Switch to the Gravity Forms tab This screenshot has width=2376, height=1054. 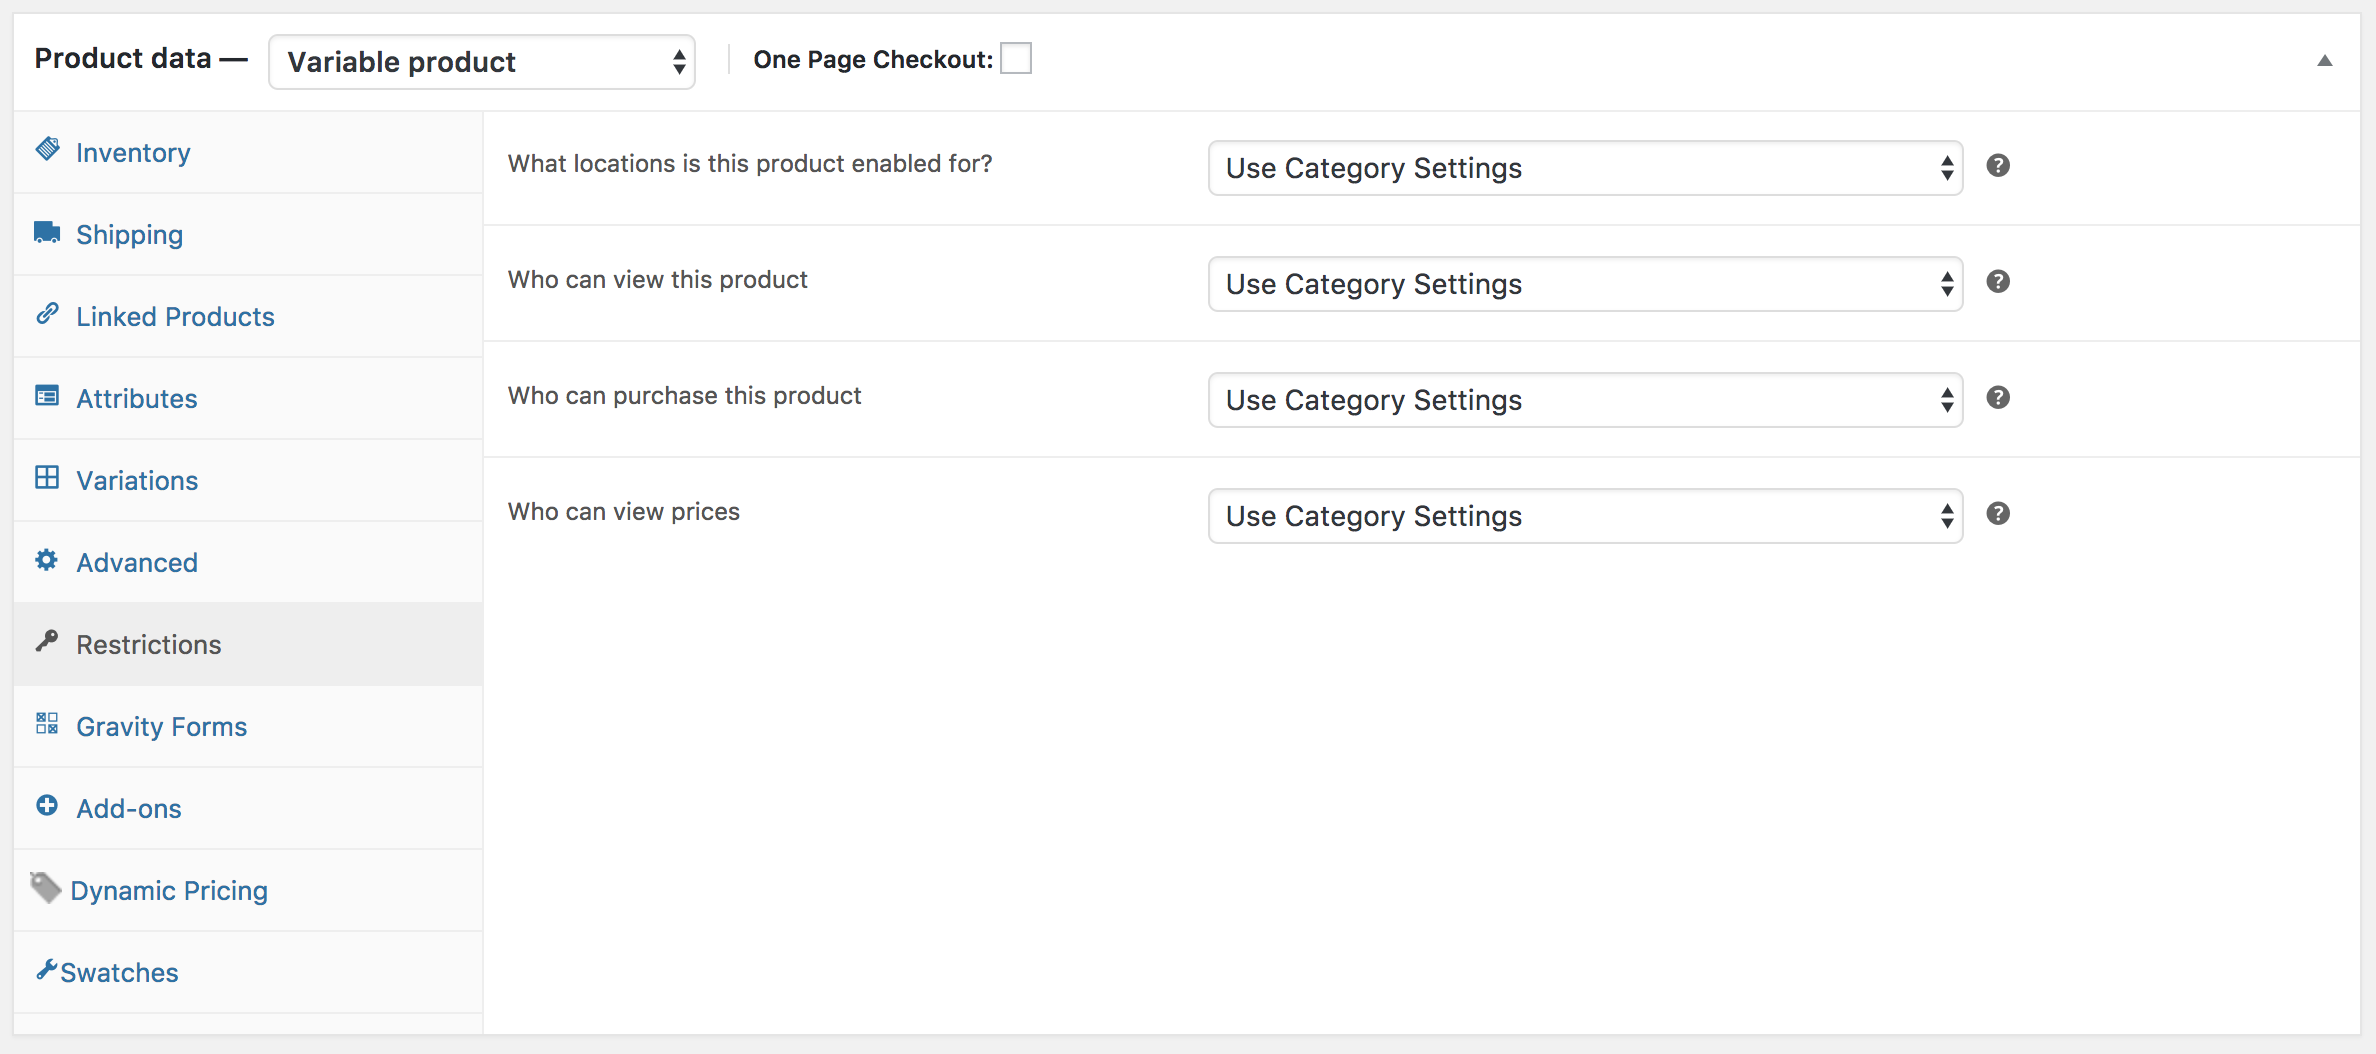point(161,727)
